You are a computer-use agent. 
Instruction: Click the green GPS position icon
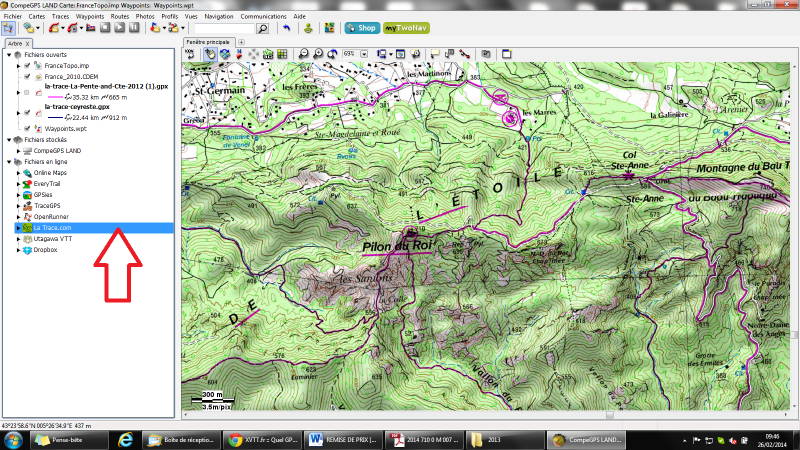pyautogui.click(x=308, y=28)
